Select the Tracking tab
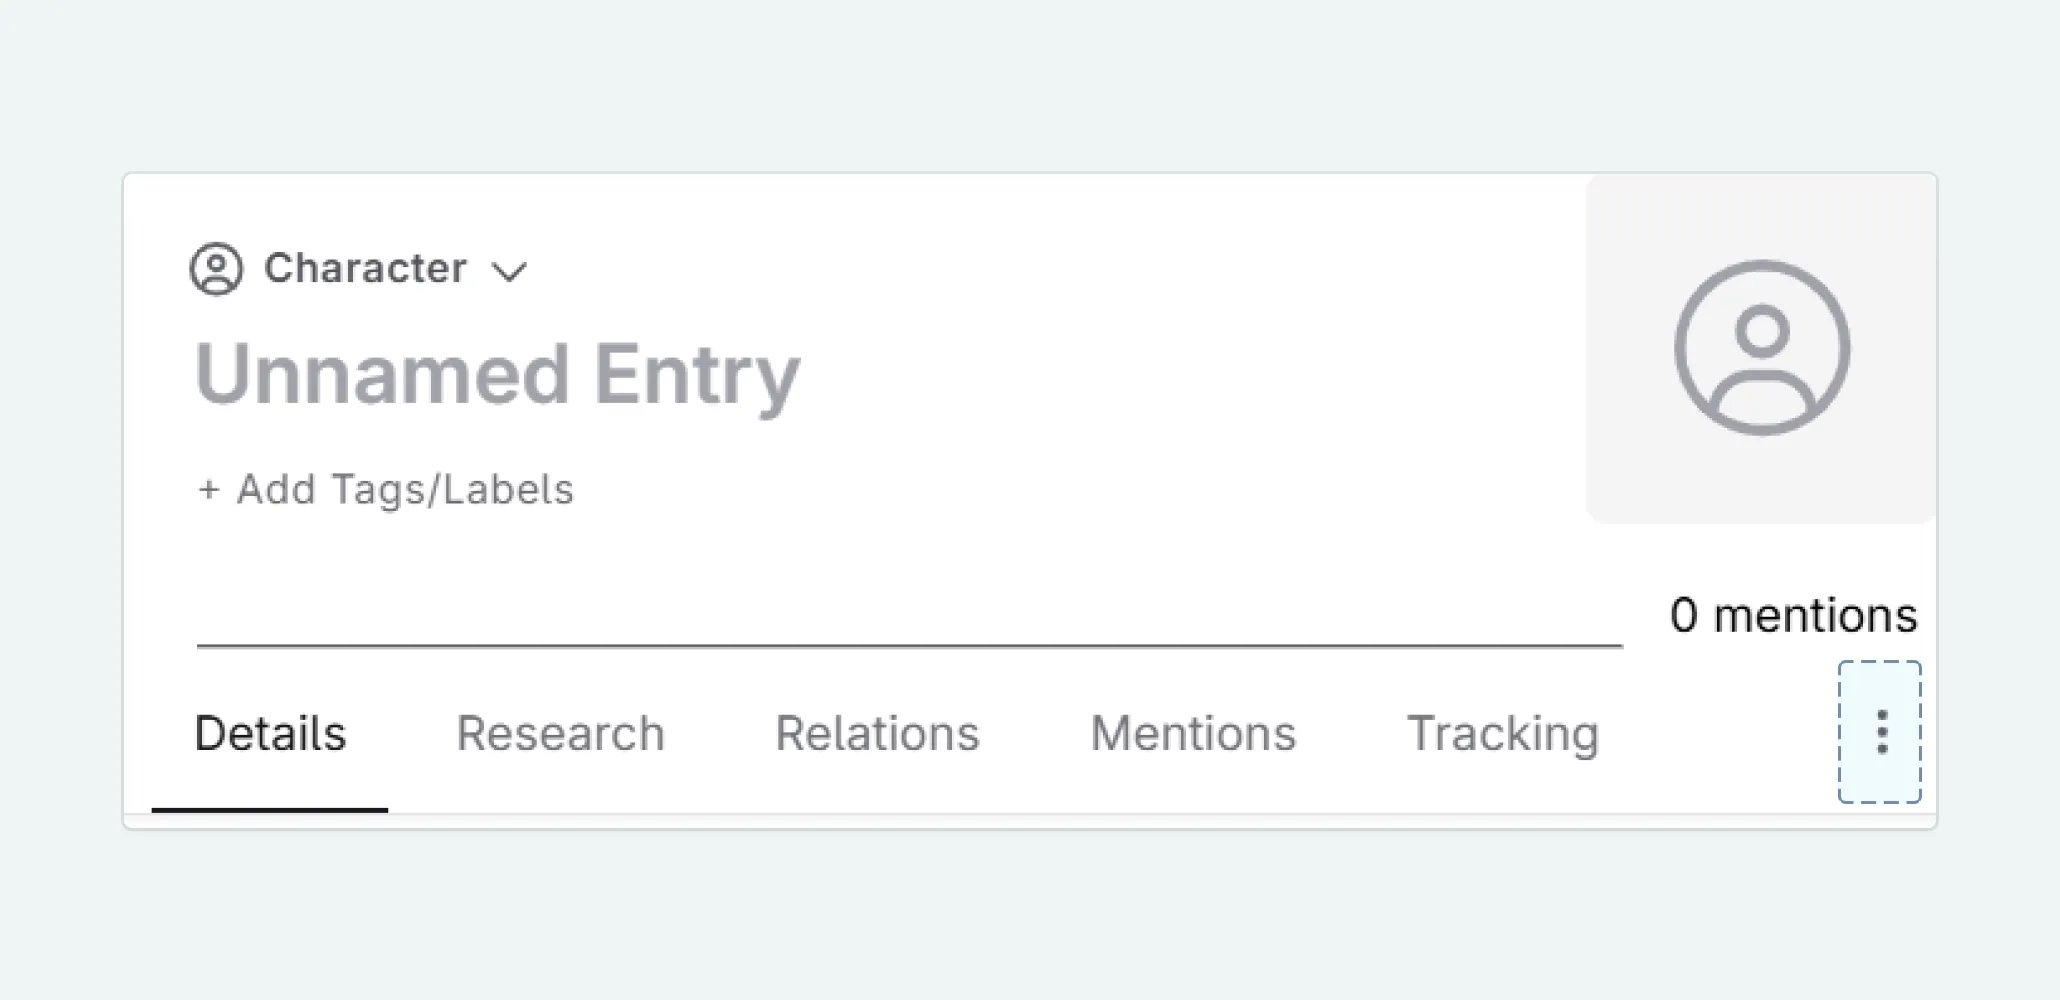 coord(1503,733)
